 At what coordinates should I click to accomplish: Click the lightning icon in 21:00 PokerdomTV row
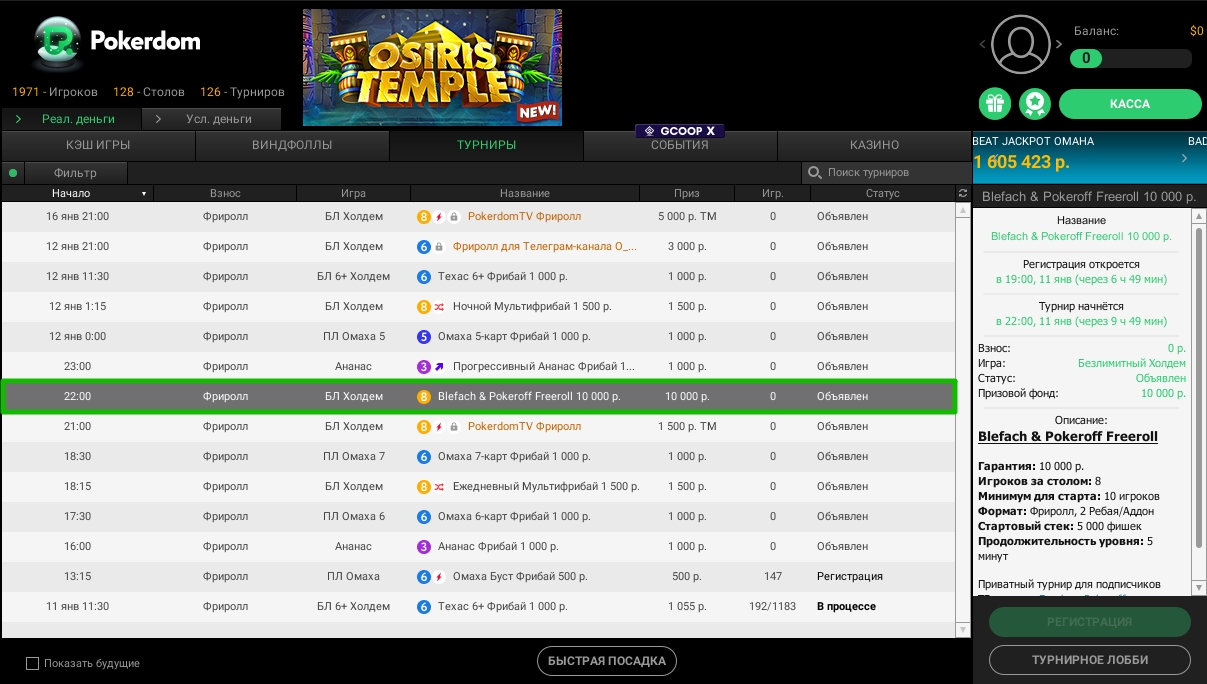(x=438, y=426)
